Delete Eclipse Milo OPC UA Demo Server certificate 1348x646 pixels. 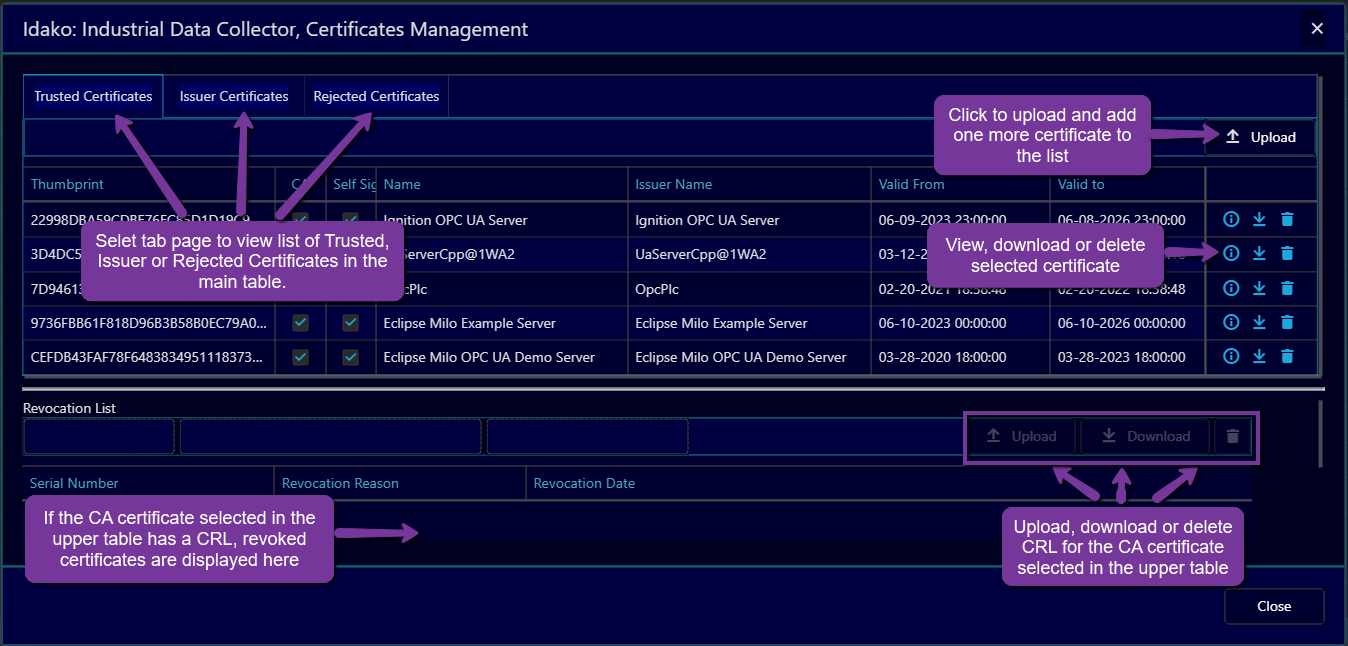click(x=1287, y=356)
